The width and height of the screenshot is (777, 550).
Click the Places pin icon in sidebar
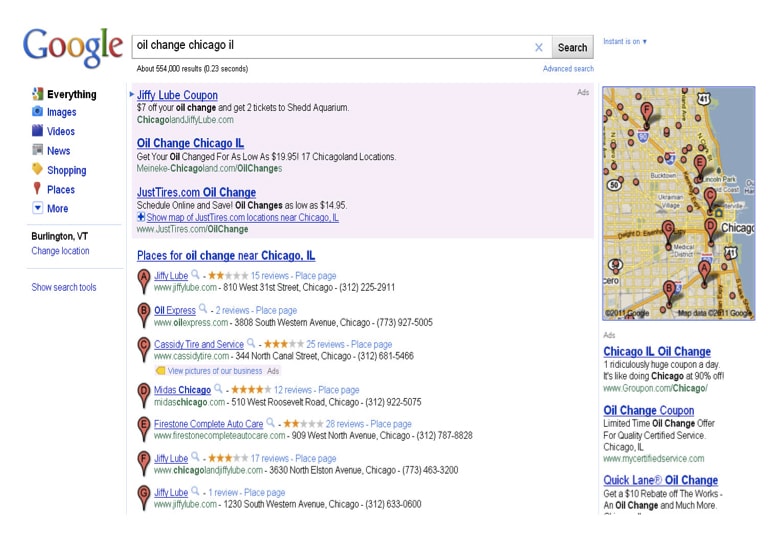pos(37,188)
